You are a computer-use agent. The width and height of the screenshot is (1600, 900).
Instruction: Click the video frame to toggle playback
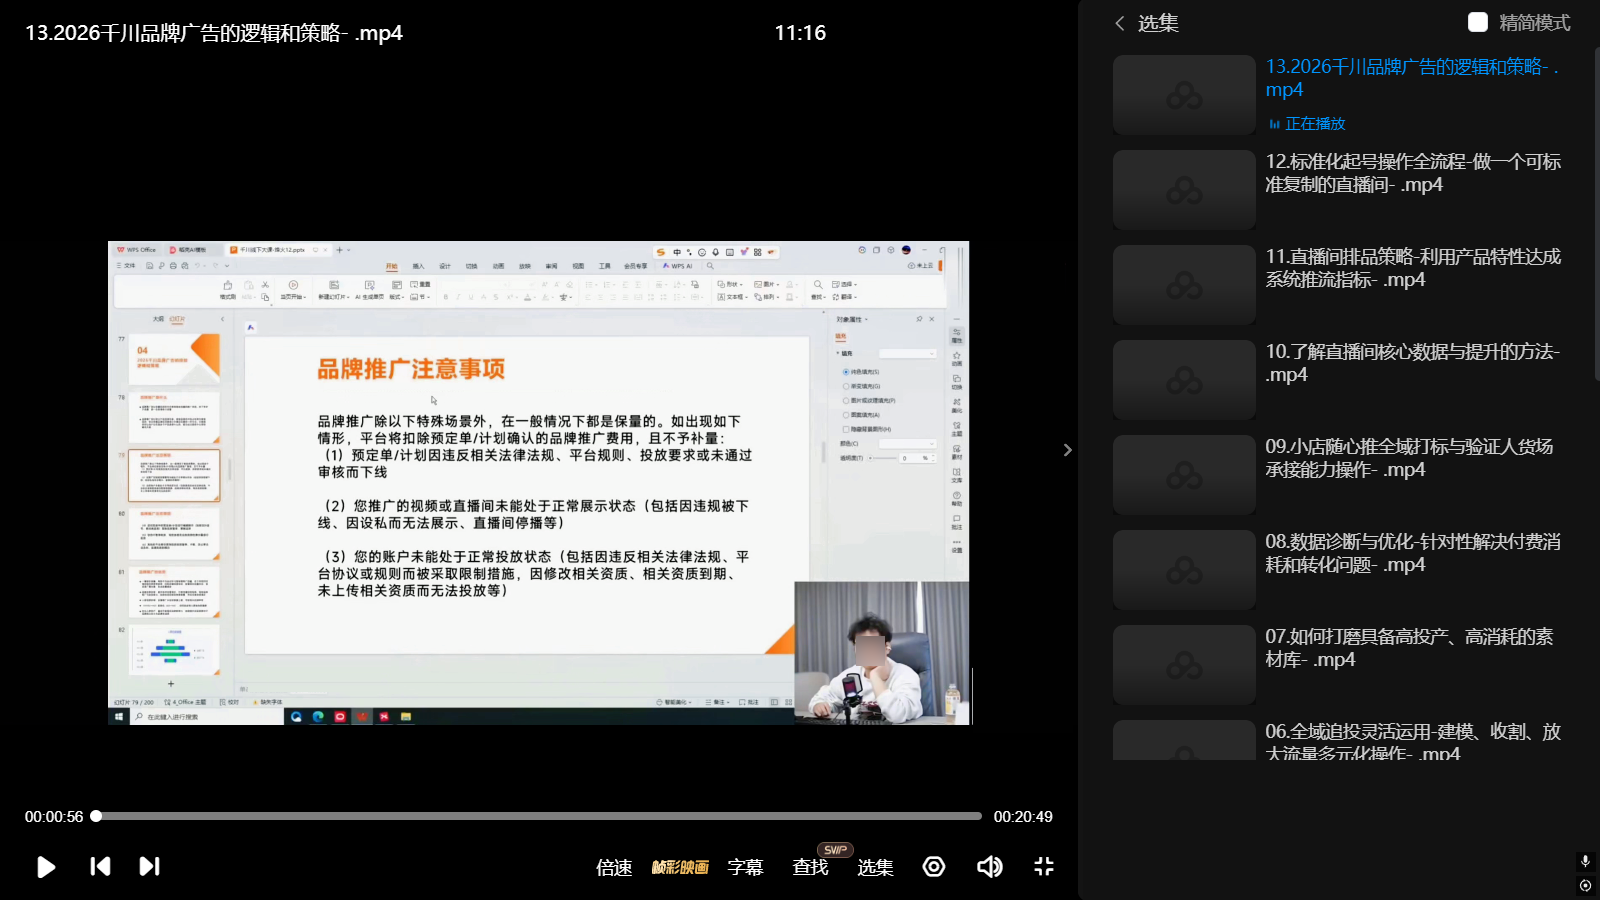click(x=539, y=483)
